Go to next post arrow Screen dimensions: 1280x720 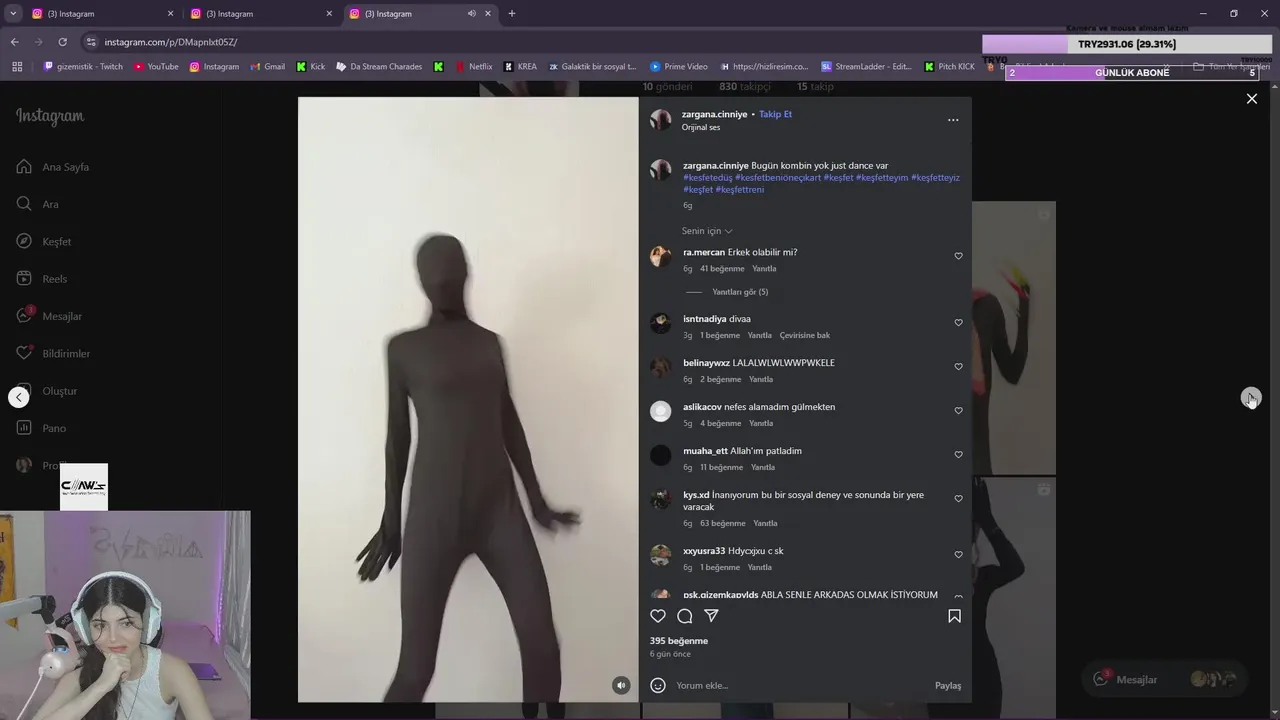[x=1251, y=398]
